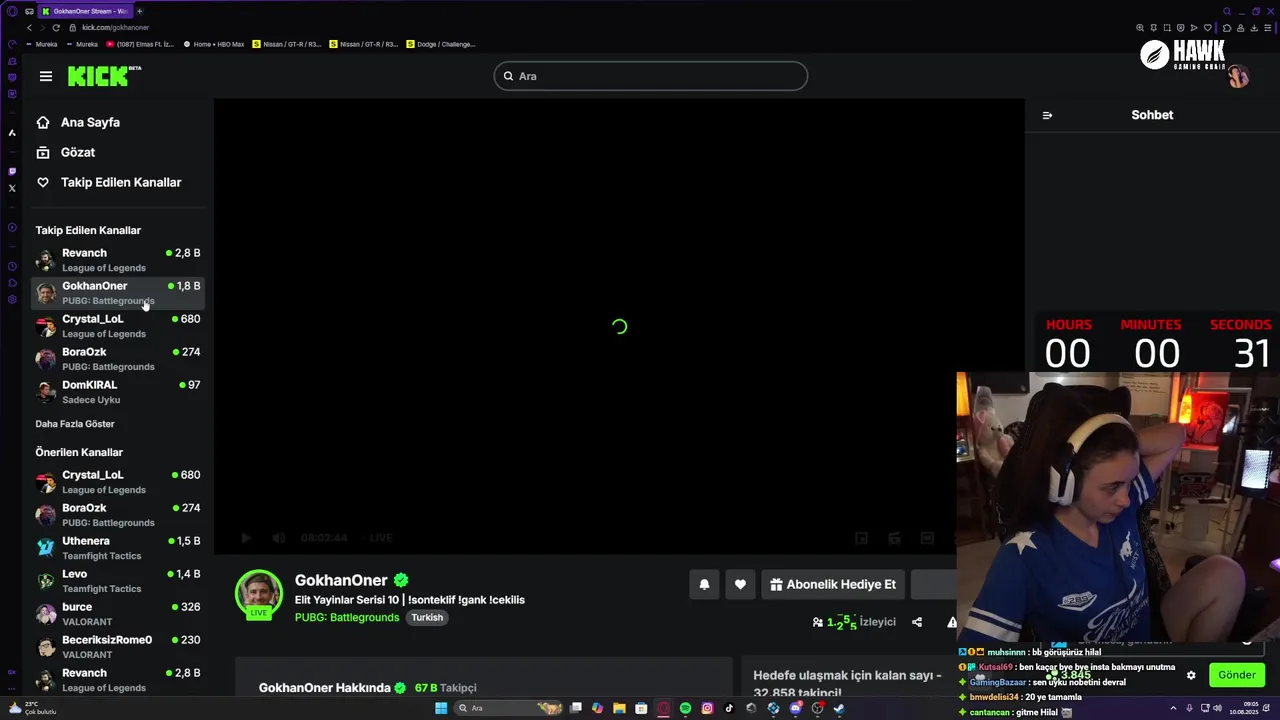Image resolution: width=1280 pixels, height=720 pixels.
Task: Open the Dodge / Challenge bookmark
Action: point(441,44)
